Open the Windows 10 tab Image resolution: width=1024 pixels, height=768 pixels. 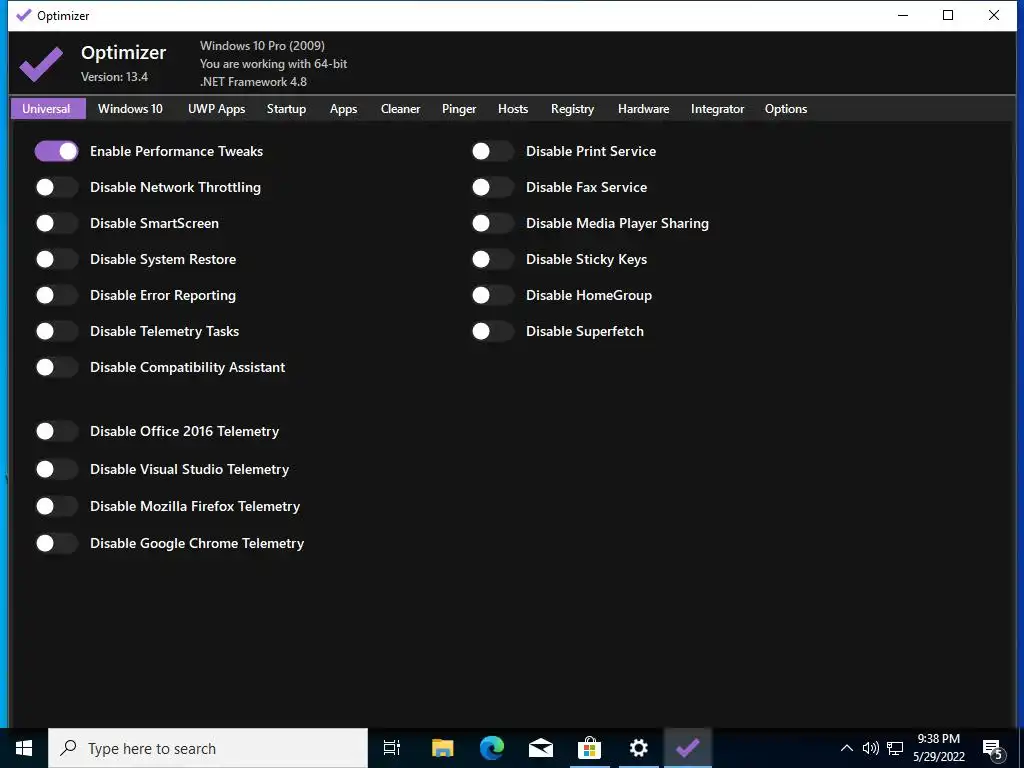pyautogui.click(x=131, y=109)
